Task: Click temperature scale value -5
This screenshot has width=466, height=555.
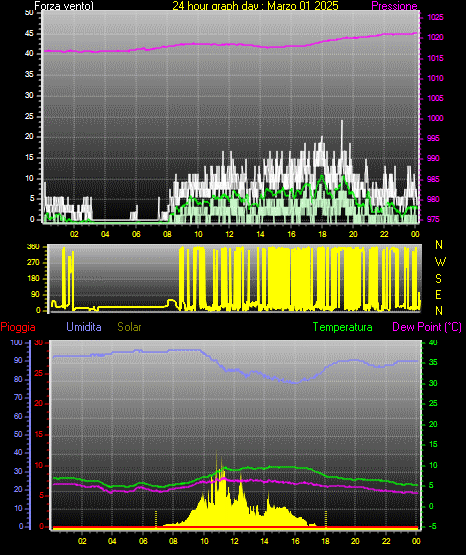Action: [432, 526]
